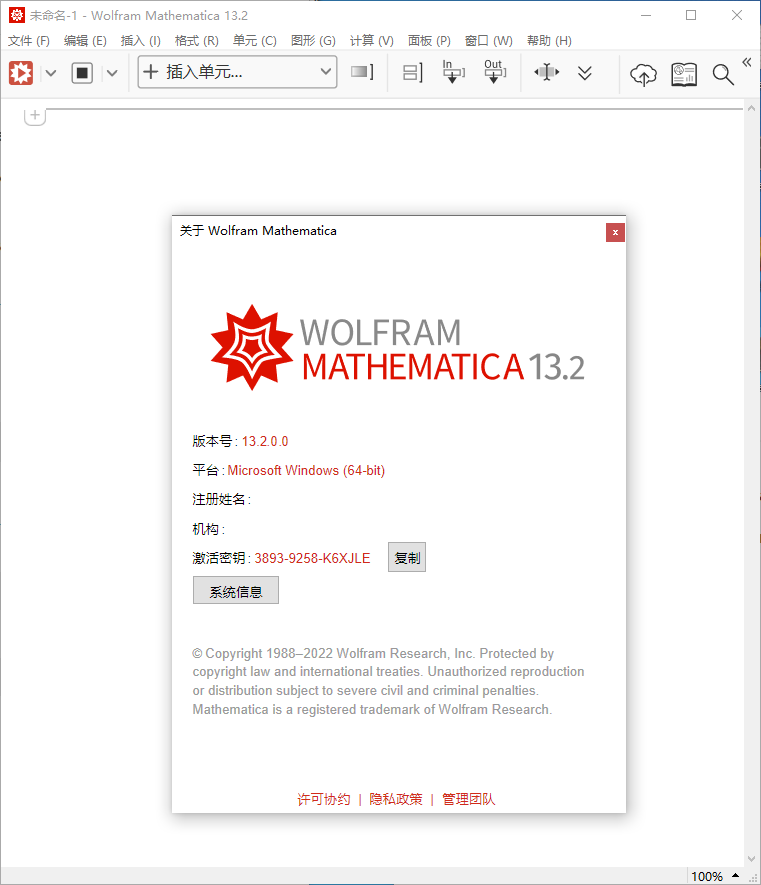Open the 文件 (F) menu
This screenshot has width=761, height=885.
(x=29, y=41)
